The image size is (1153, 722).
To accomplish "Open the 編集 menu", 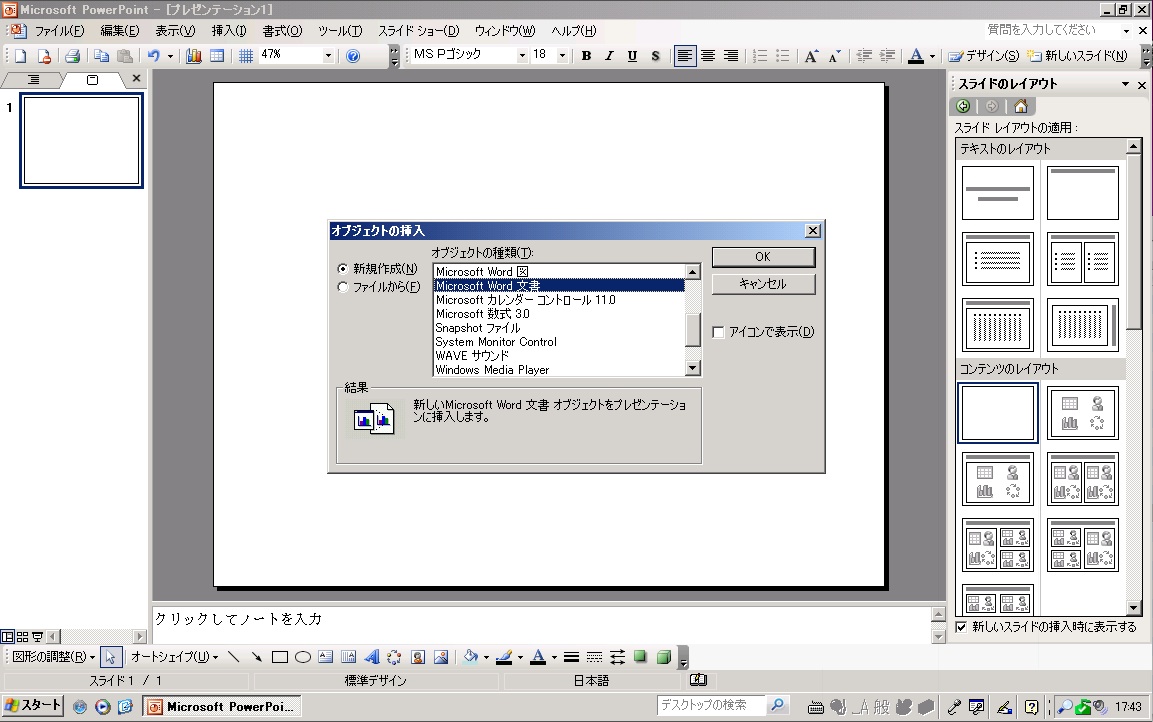I will 119,31.
